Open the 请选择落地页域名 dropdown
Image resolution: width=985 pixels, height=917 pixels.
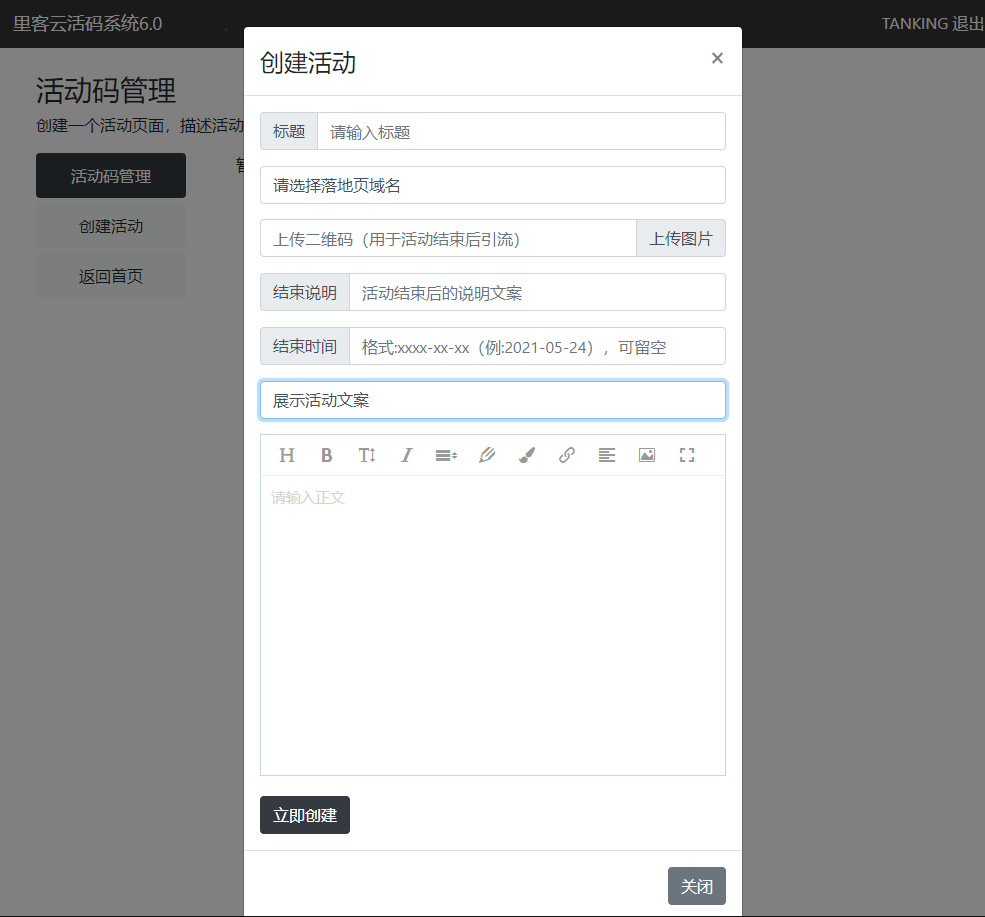tap(493, 185)
